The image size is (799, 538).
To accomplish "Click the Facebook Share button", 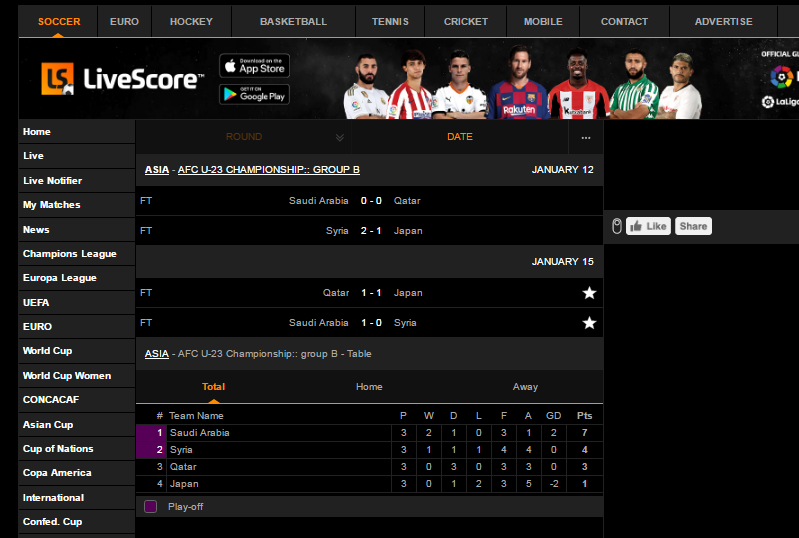I will tap(693, 226).
